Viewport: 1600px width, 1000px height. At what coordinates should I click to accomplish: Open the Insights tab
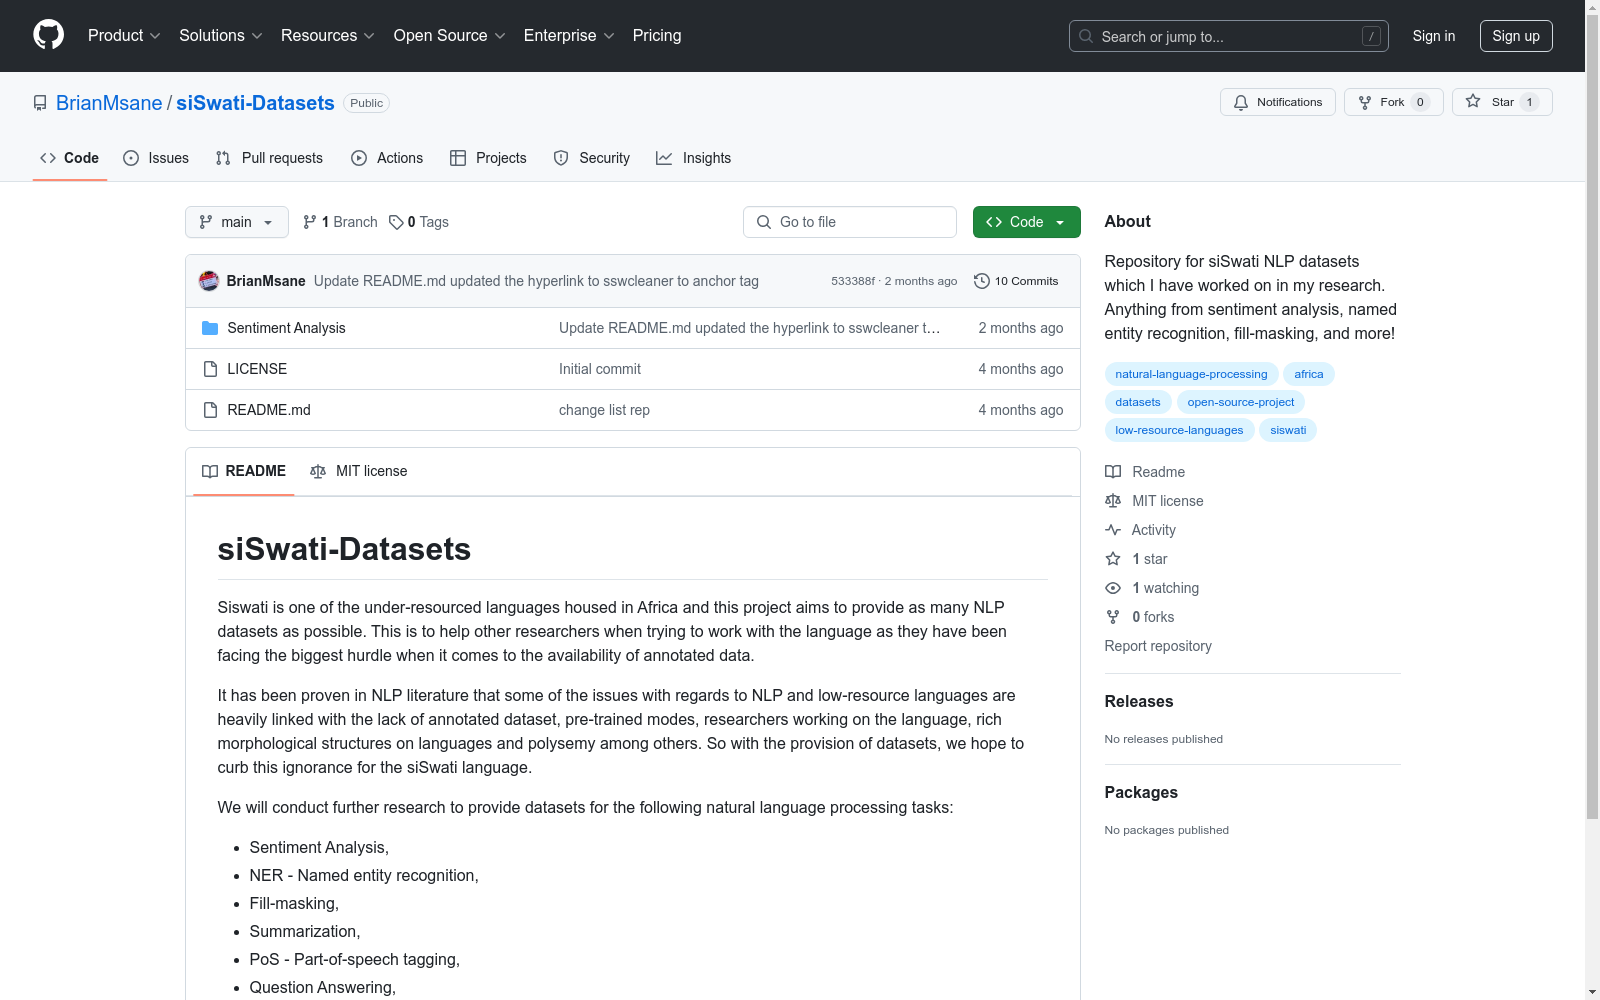(693, 158)
